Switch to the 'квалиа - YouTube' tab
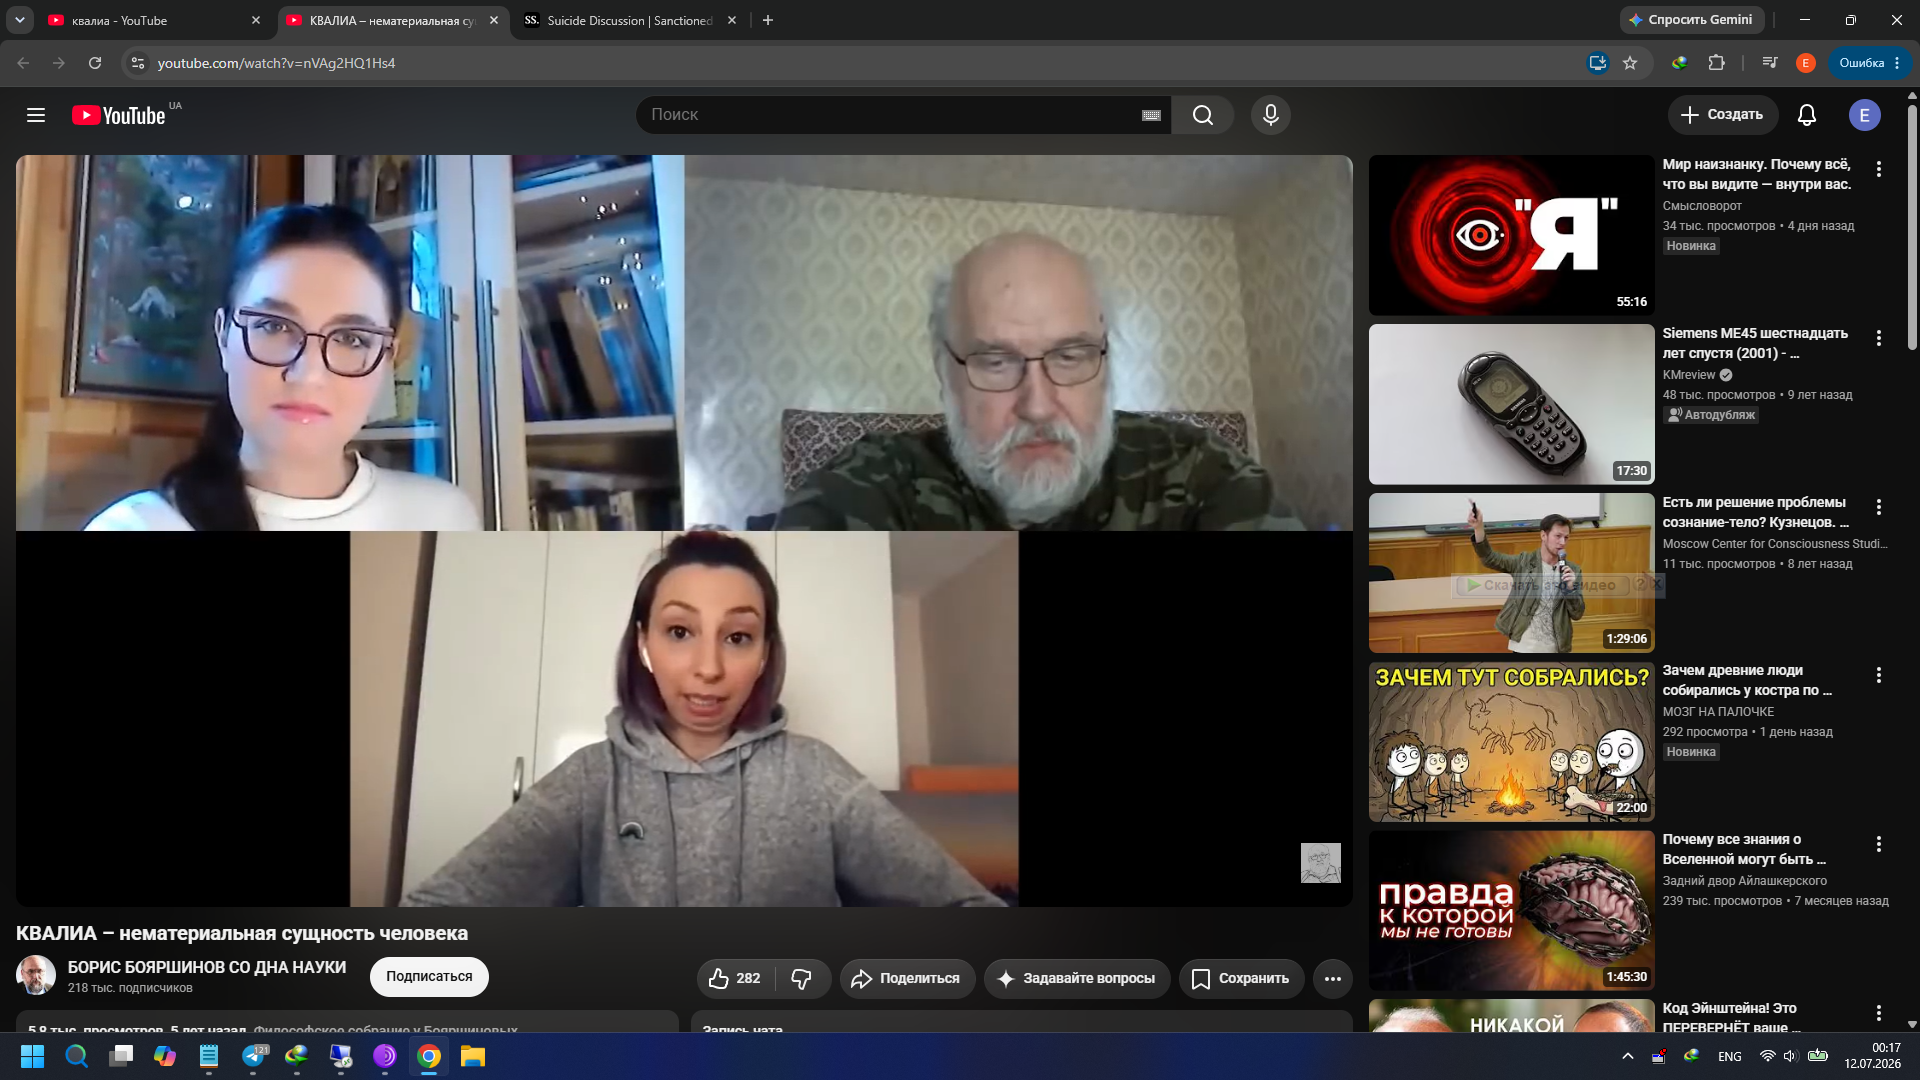The image size is (1920, 1080). [x=150, y=20]
